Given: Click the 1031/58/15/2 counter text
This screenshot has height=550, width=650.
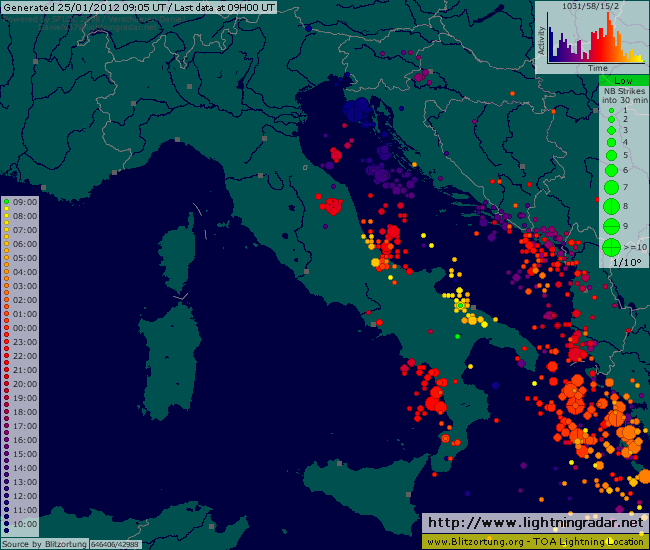Looking at the screenshot, I should click(x=590, y=6).
